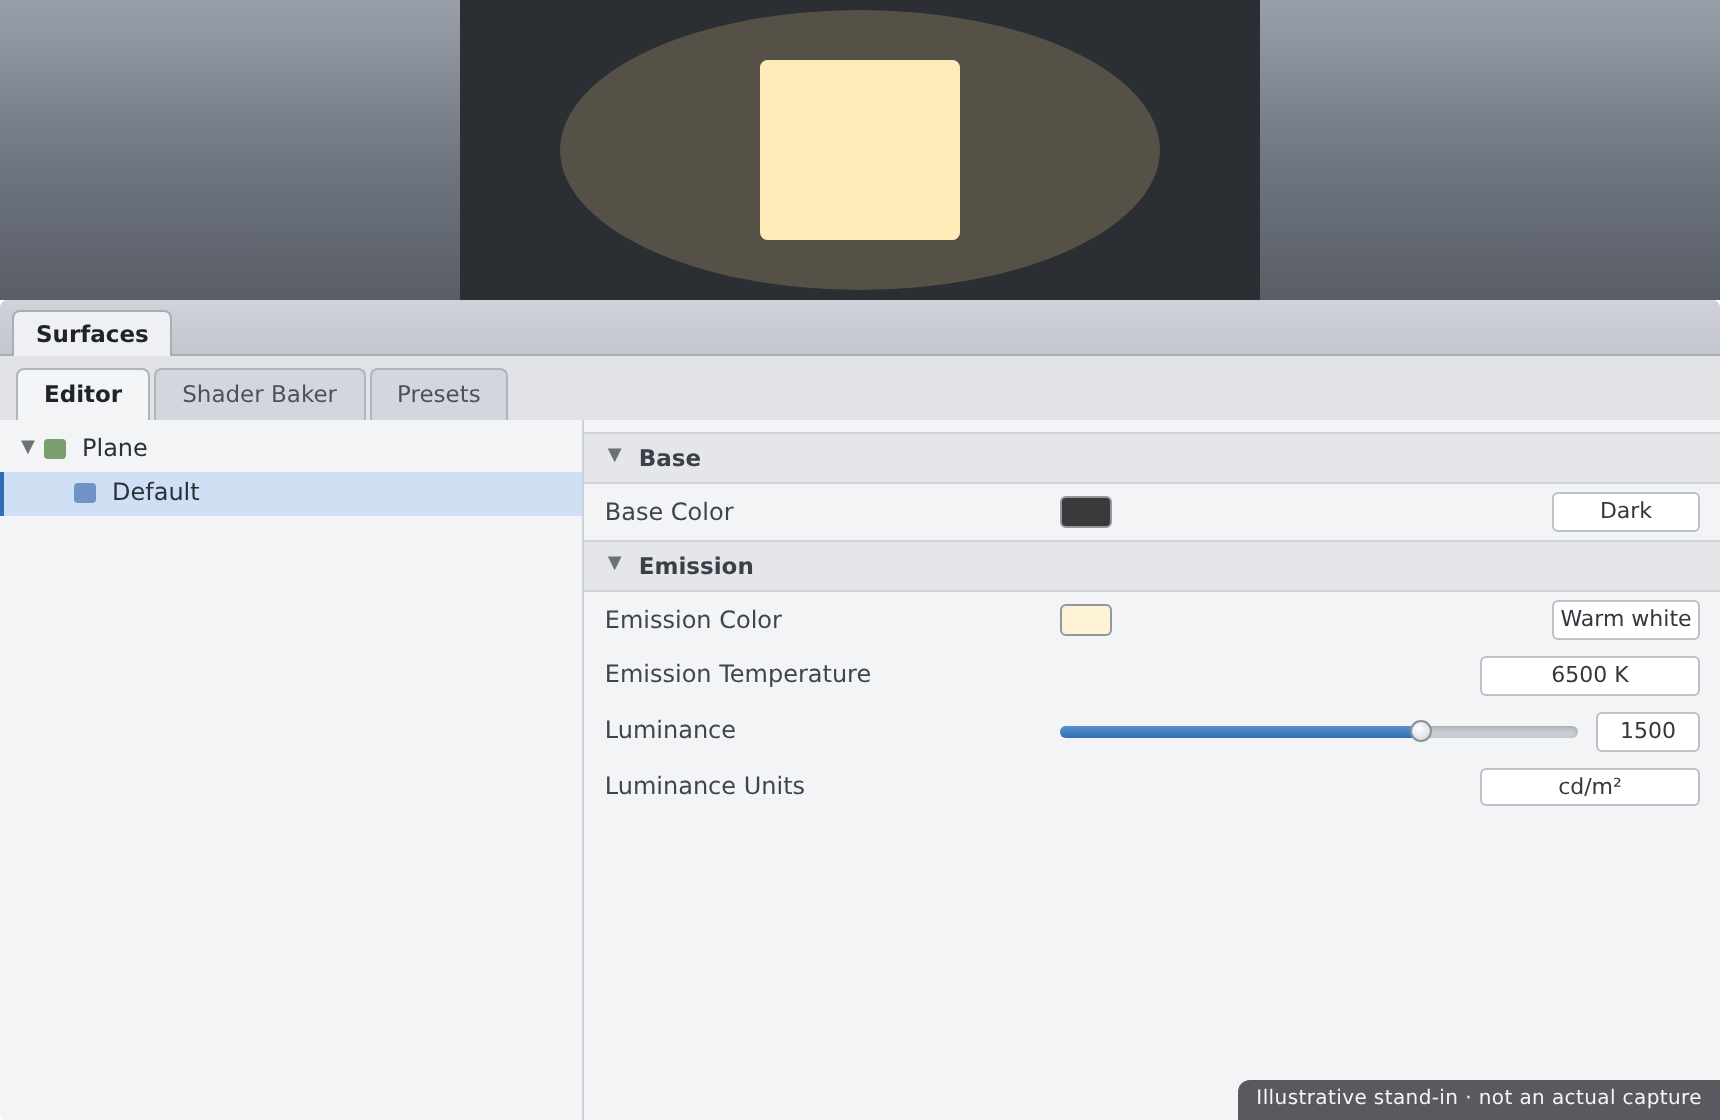
Task: Click the Emission section header label
Action: (x=696, y=566)
